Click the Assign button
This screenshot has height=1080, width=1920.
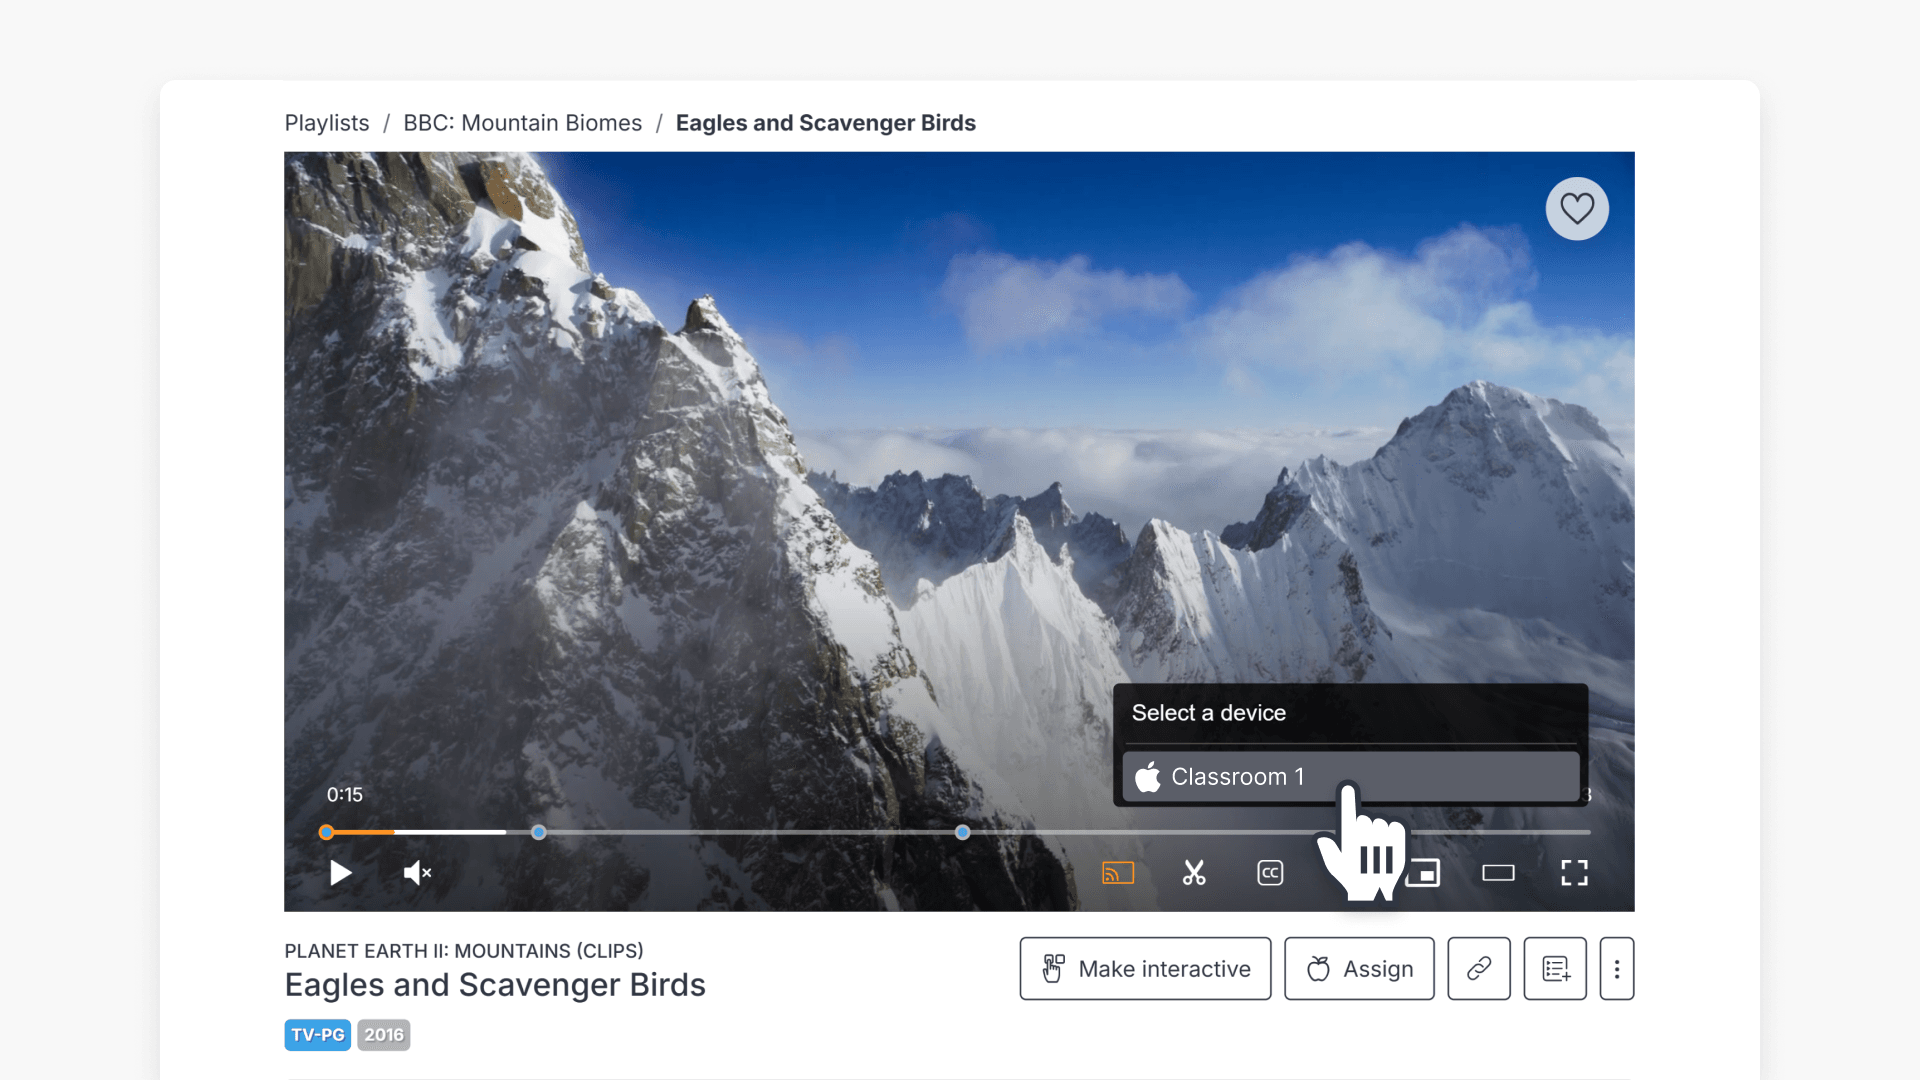1359,968
